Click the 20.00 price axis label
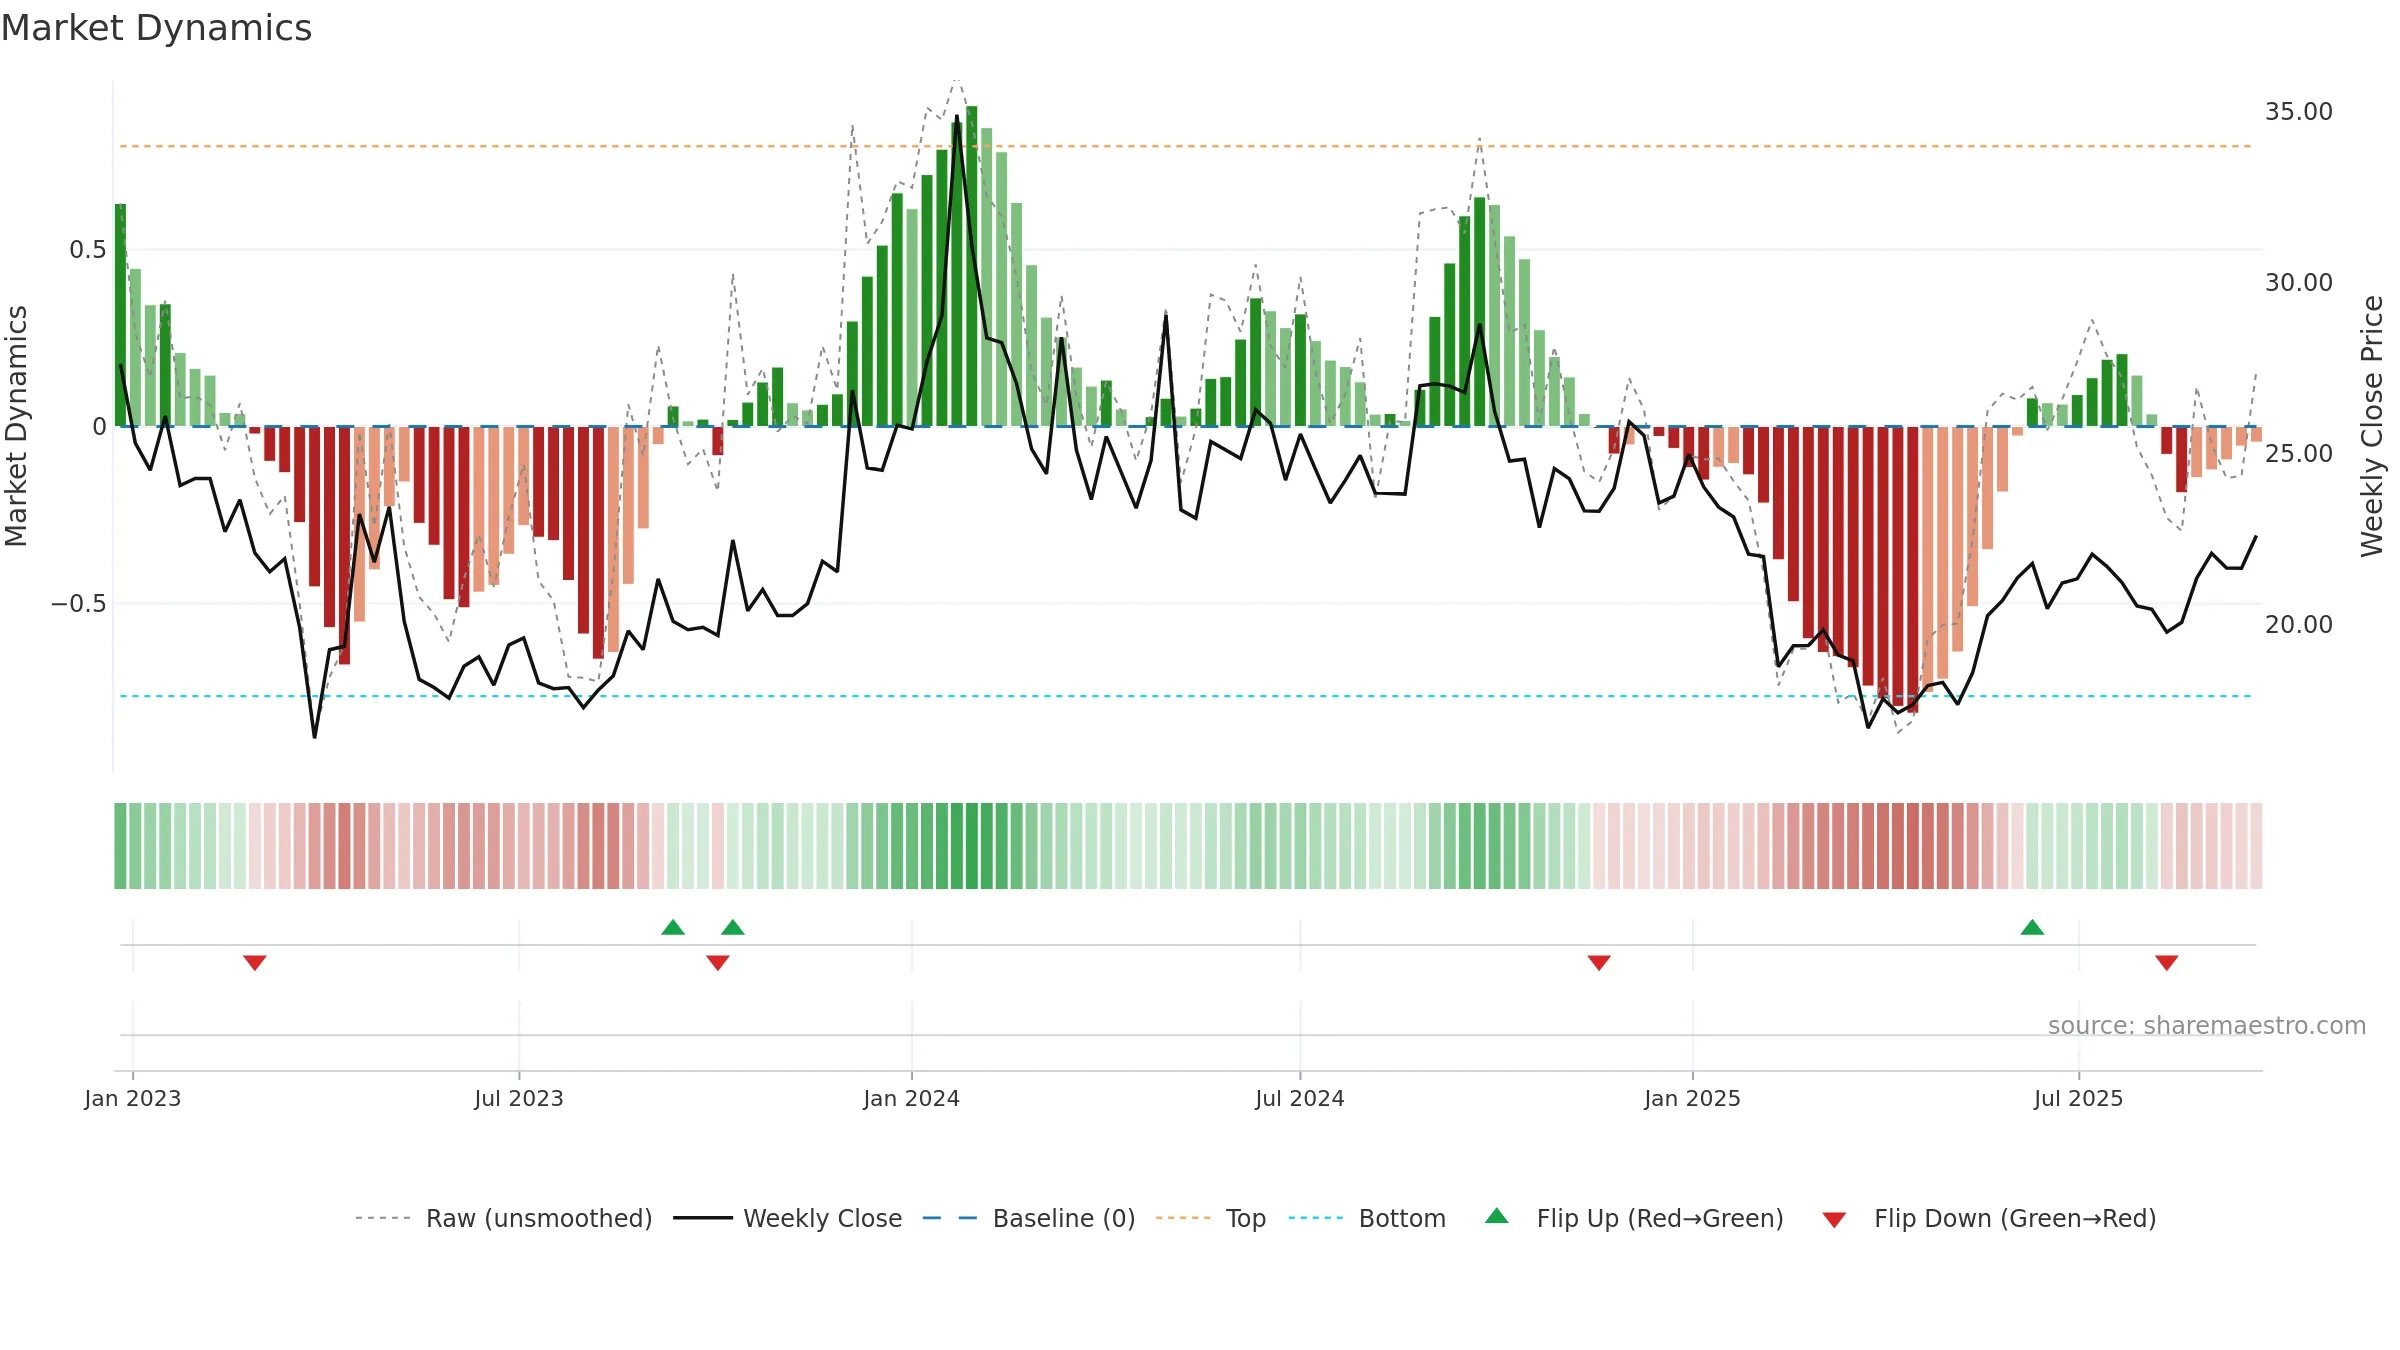The image size is (2400, 1350). (x=2299, y=624)
